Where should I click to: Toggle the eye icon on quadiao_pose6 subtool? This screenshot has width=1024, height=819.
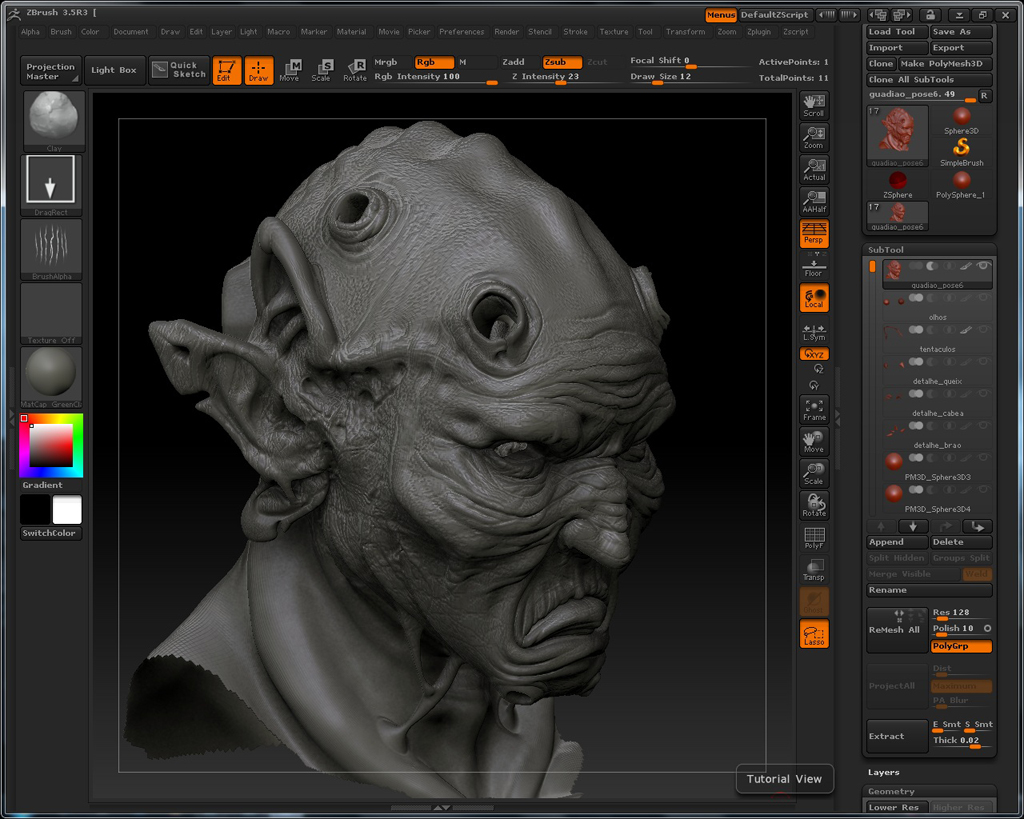point(983,266)
